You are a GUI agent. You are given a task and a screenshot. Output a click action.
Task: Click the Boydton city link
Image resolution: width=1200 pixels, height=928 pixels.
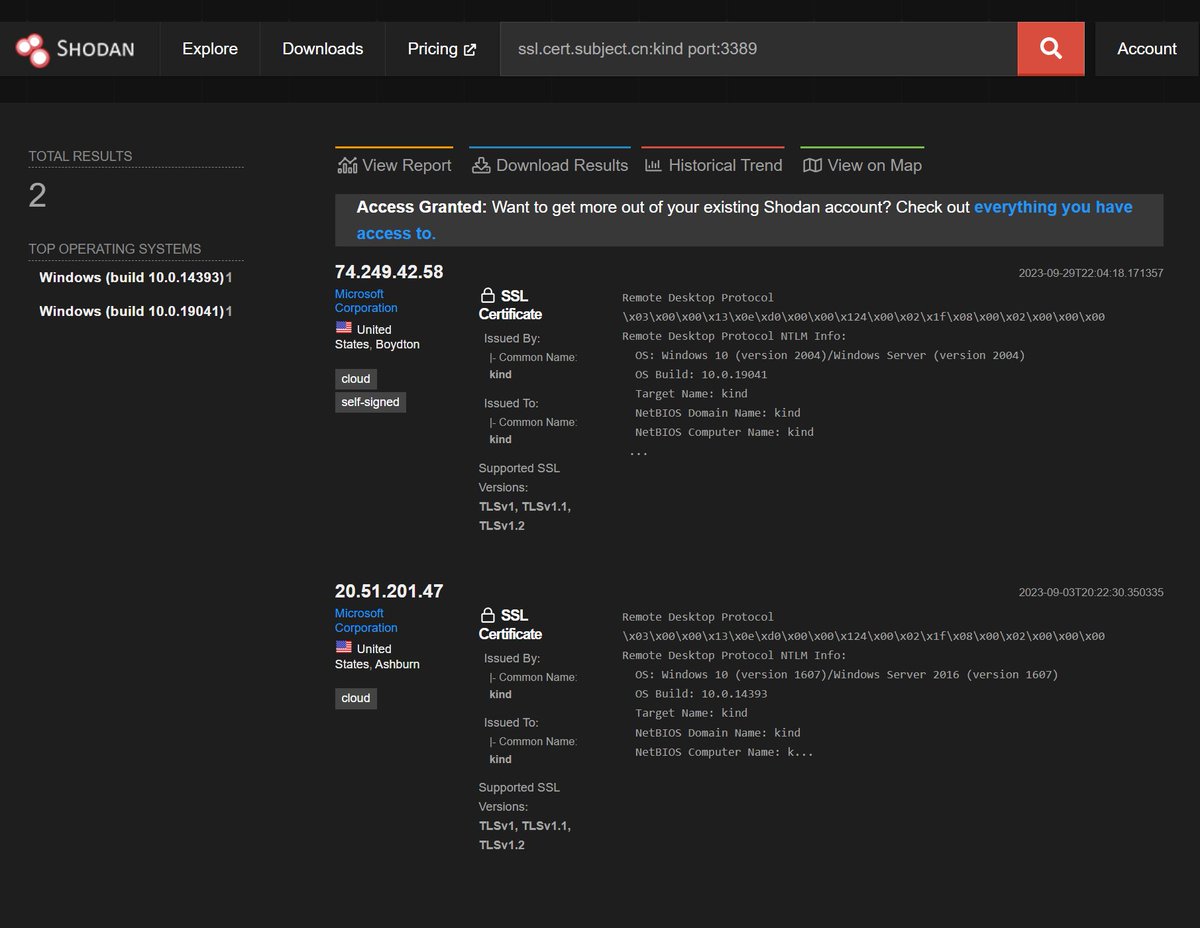pyautogui.click(x=398, y=344)
